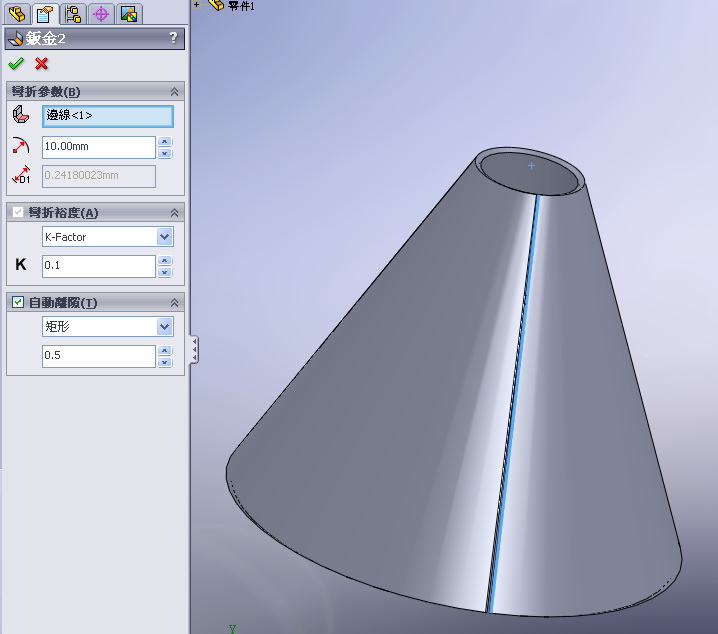Open the K-Factor dropdown

click(x=164, y=237)
